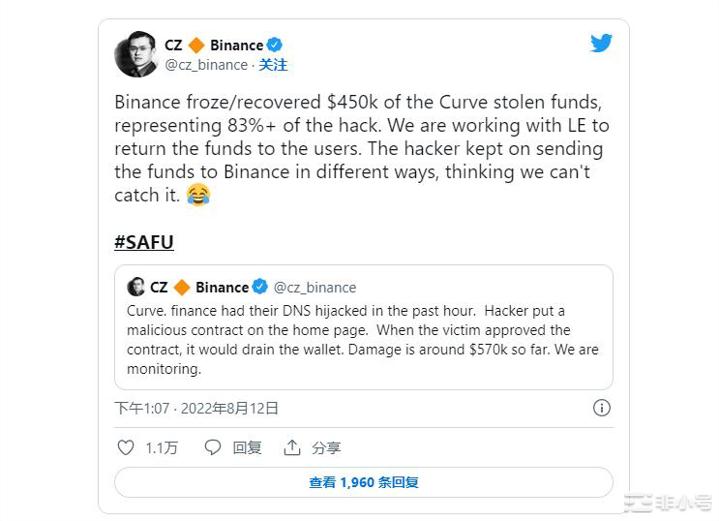Image resolution: width=719 pixels, height=521 pixels.
Task: Open CZ's profile avatar picture
Action: tap(135, 54)
